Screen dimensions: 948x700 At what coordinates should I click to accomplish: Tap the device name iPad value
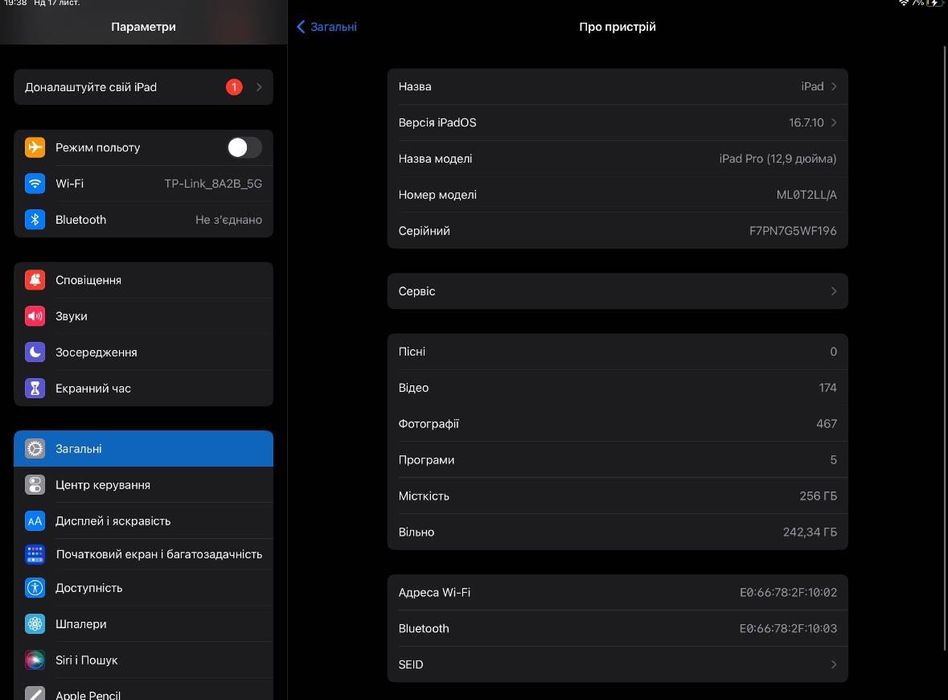[812, 86]
